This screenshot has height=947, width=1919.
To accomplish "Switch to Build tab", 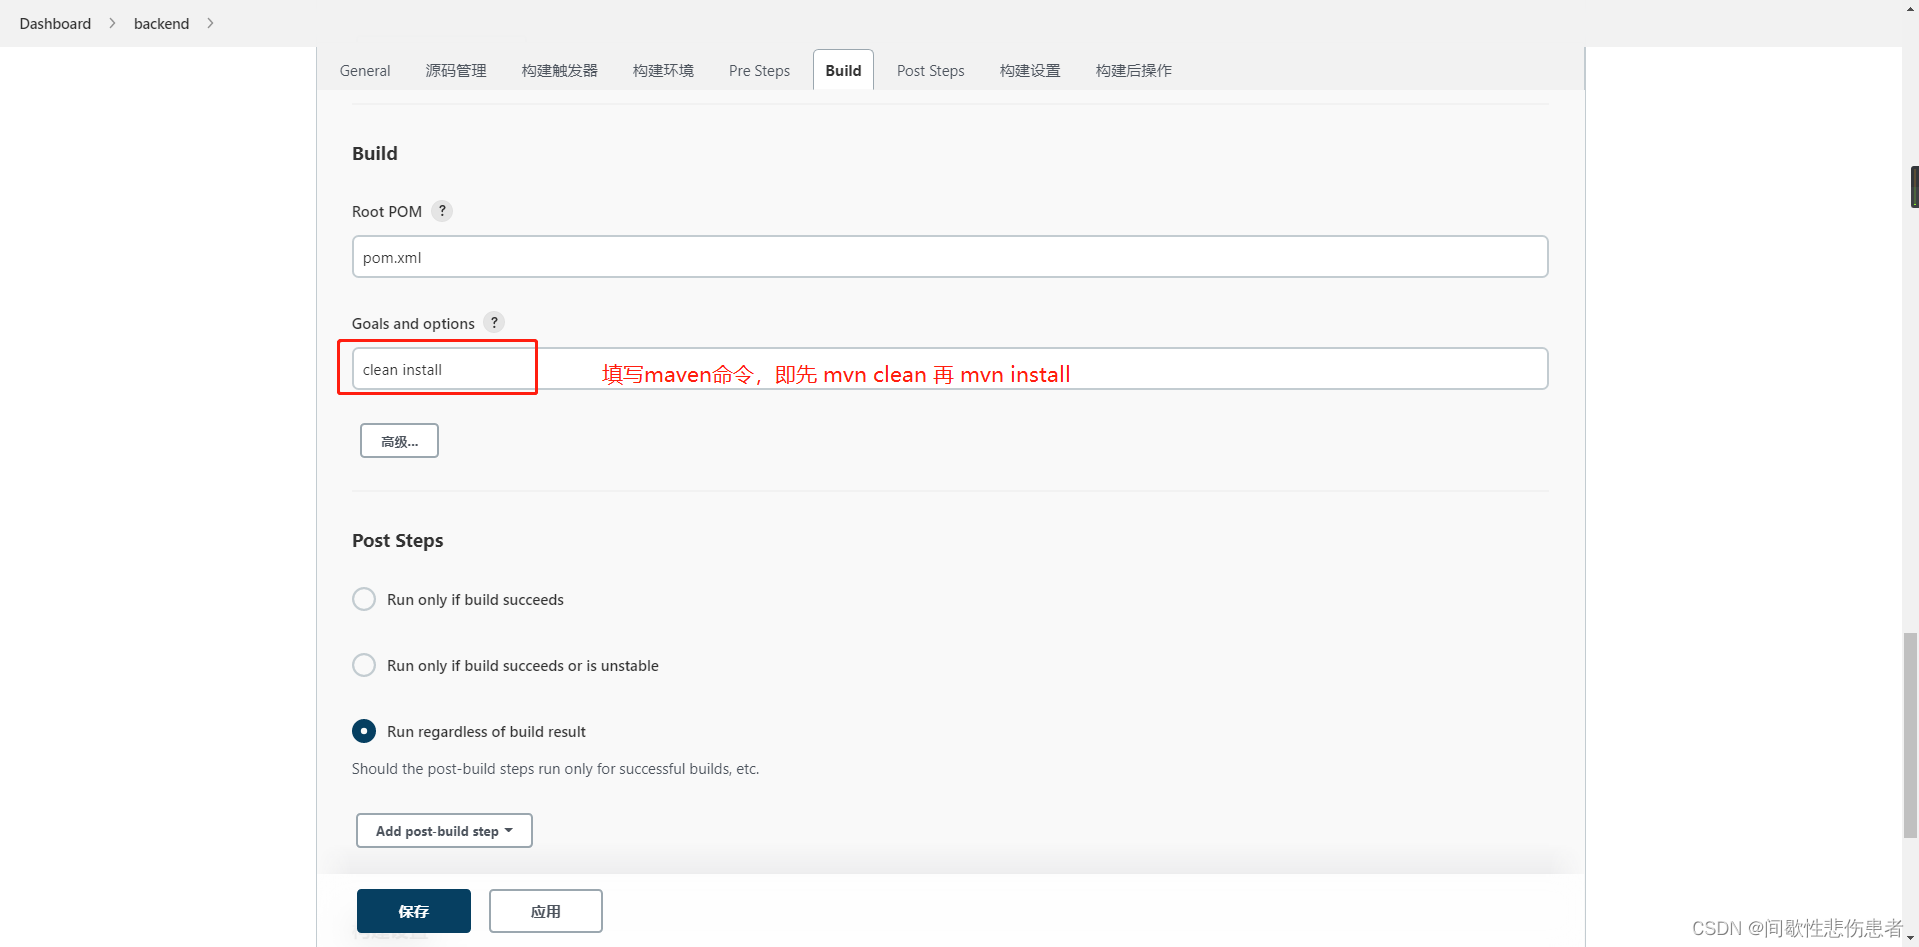I will (x=843, y=70).
